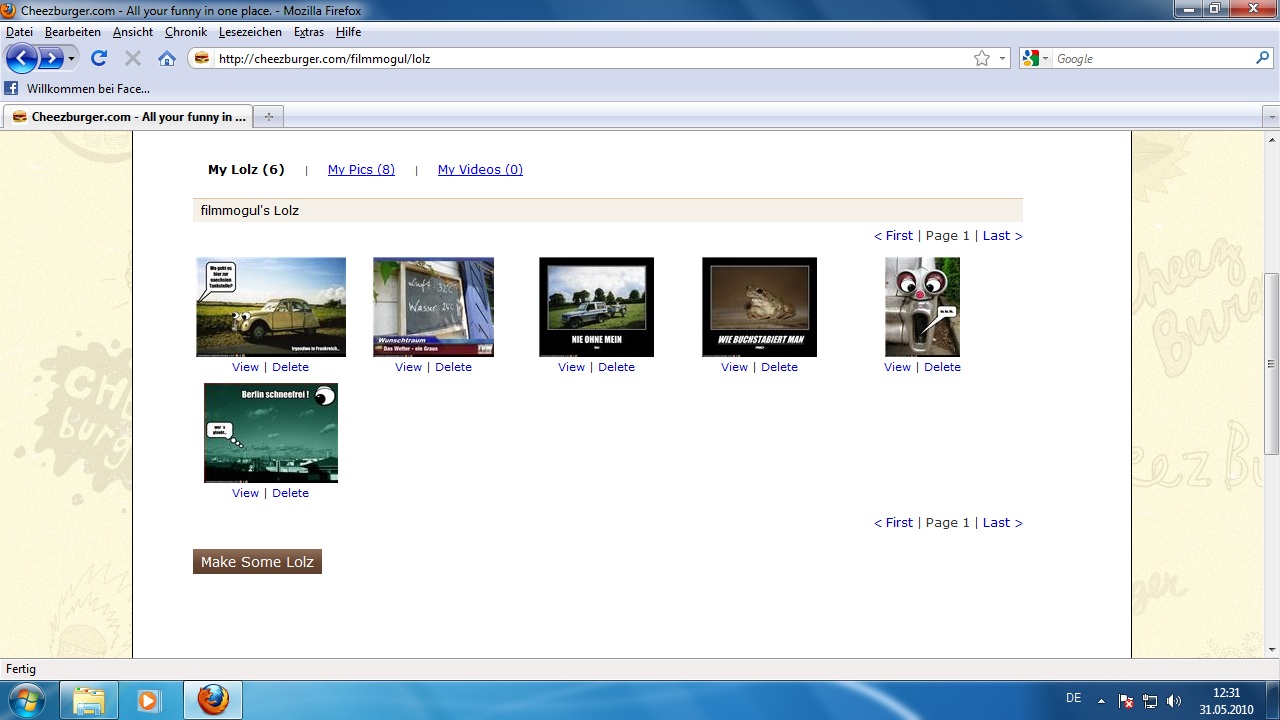Open the Lesezeichen menu
The width and height of the screenshot is (1280, 720).
coord(251,32)
